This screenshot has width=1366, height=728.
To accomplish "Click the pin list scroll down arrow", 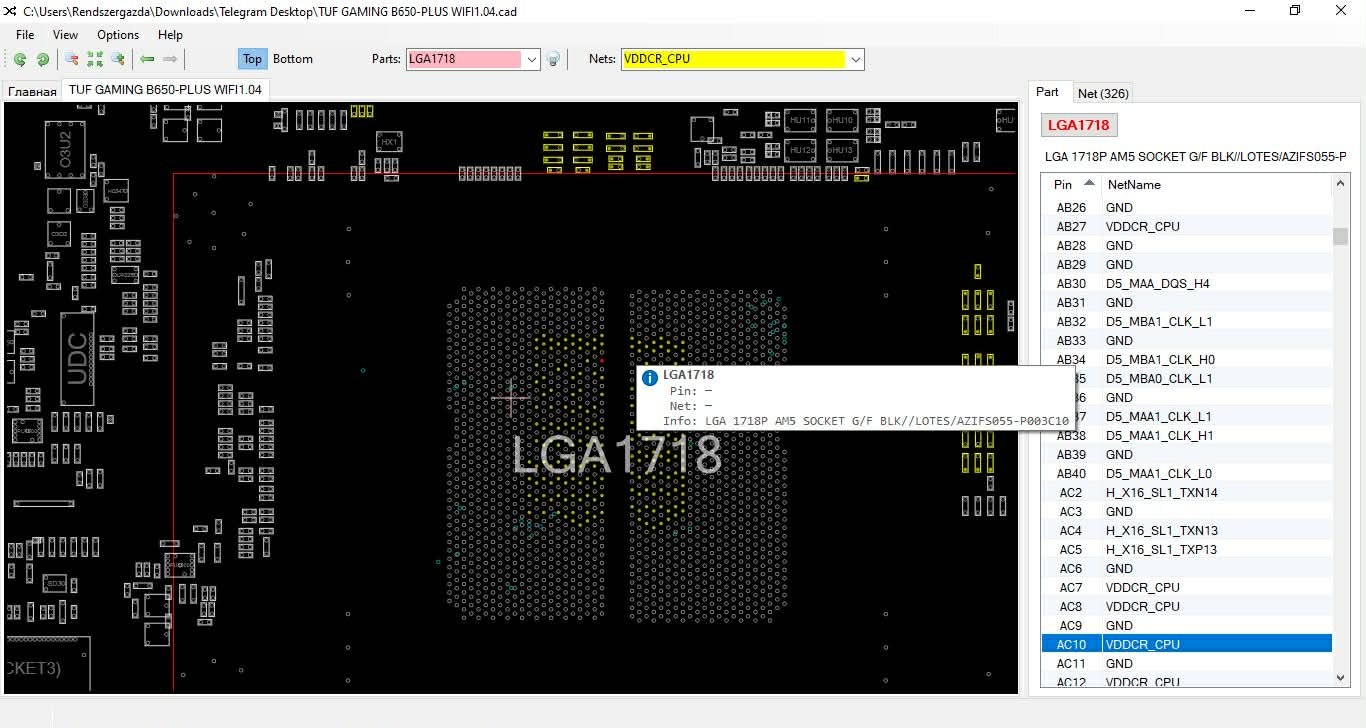I will [1341, 678].
